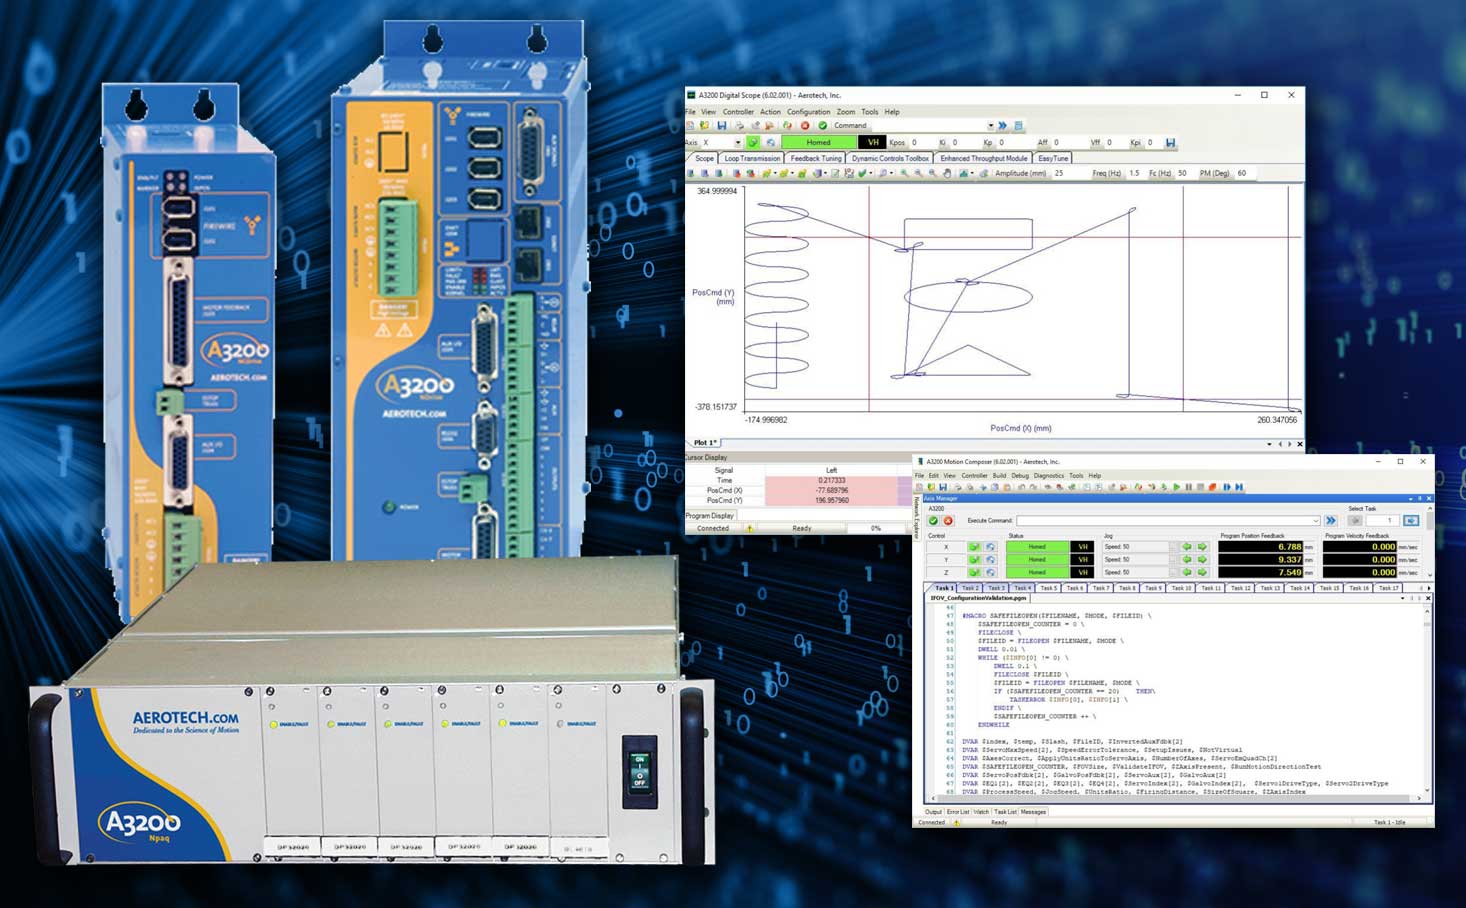This screenshot has width=1466, height=908.
Task: Home axis icon next to Digital Scope axis selector
Action: pos(771,142)
